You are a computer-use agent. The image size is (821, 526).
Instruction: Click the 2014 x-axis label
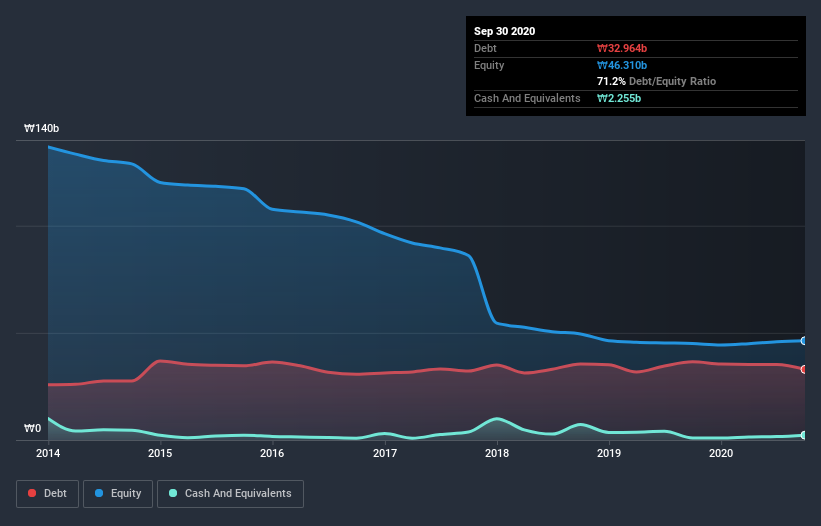(x=48, y=453)
